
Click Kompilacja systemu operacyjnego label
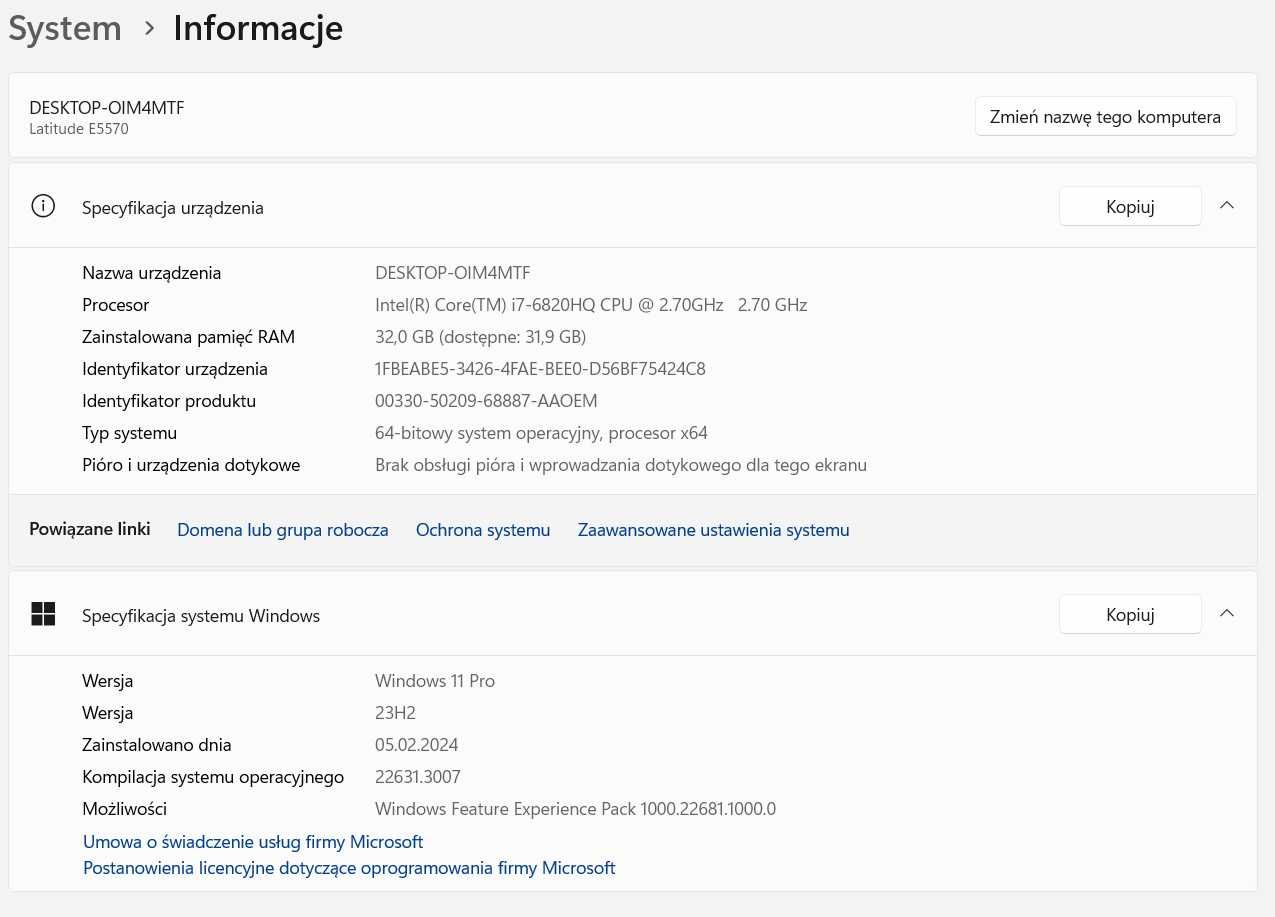213,777
